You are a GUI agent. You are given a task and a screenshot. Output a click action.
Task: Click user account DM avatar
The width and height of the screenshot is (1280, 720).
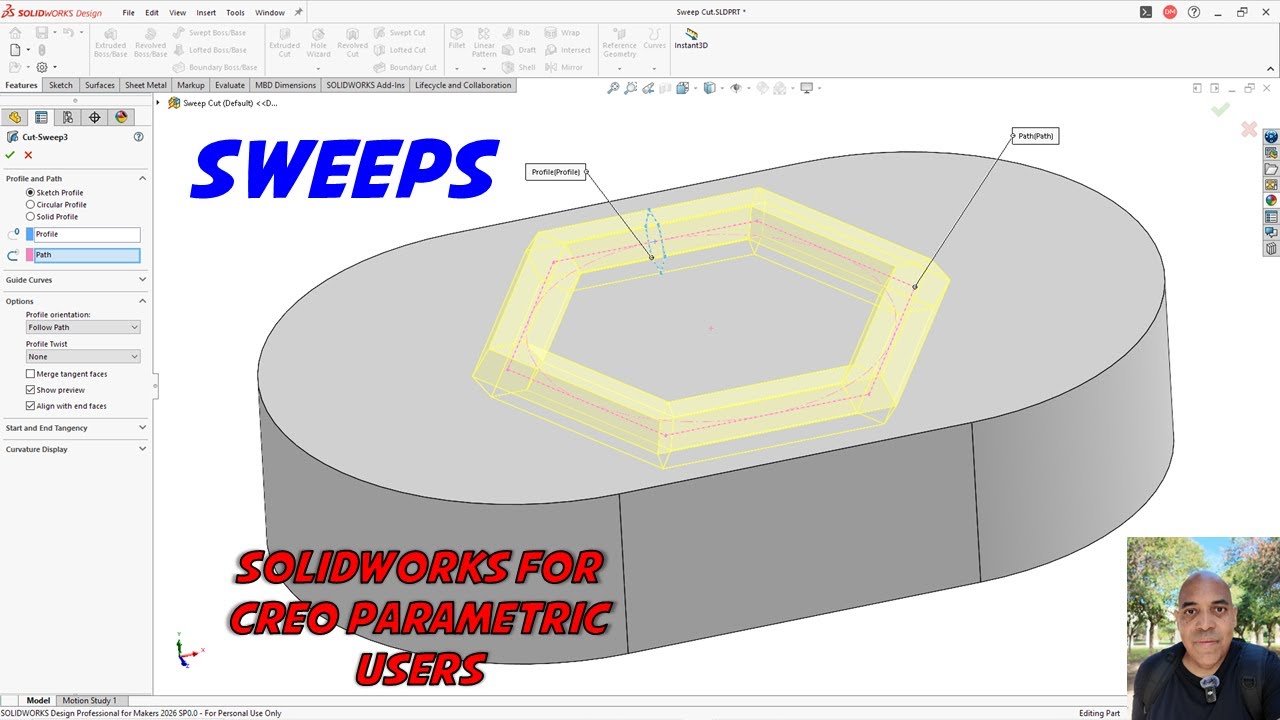pyautogui.click(x=1170, y=12)
